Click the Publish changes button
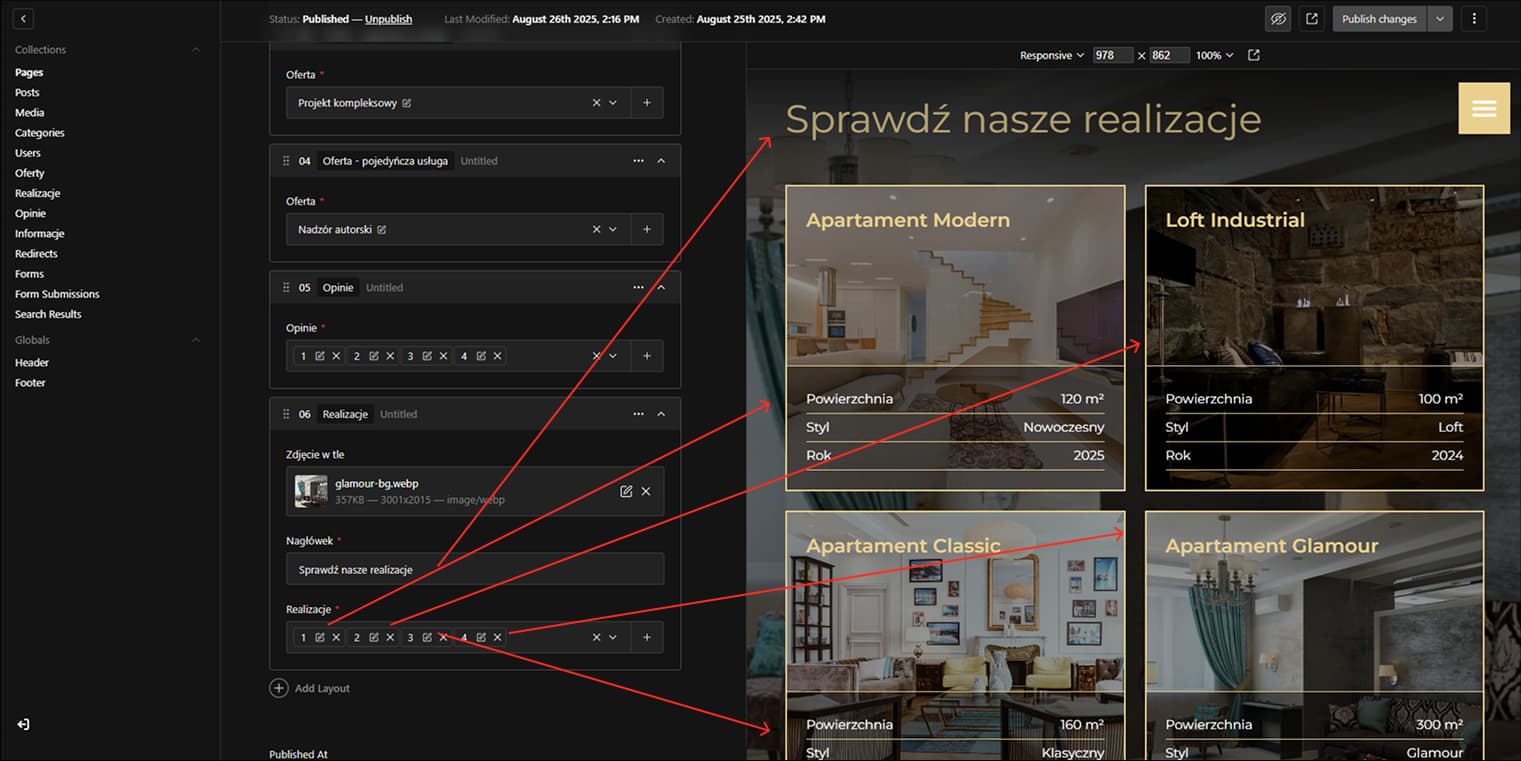 (1379, 19)
